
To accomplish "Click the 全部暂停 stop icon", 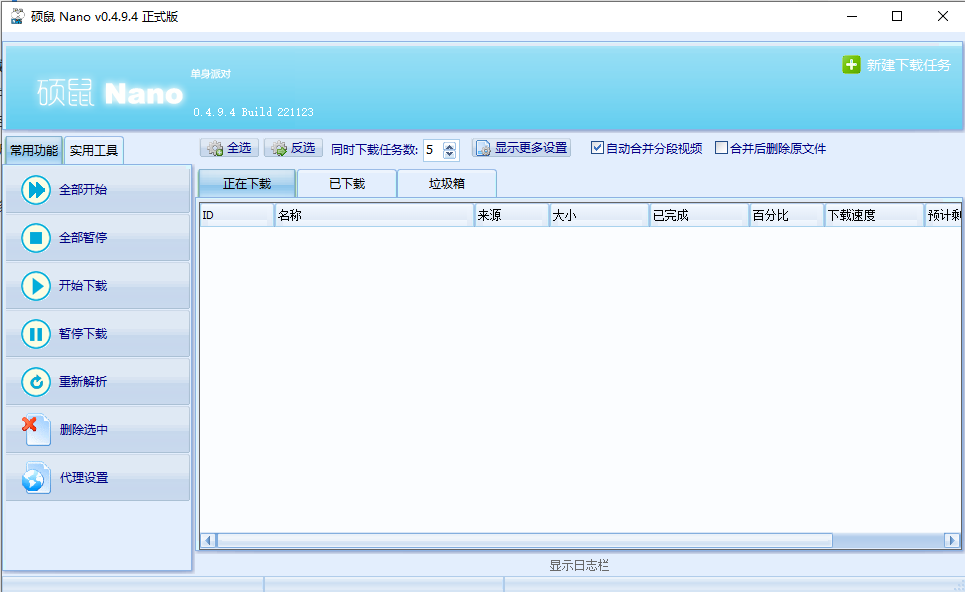I will tap(36, 238).
